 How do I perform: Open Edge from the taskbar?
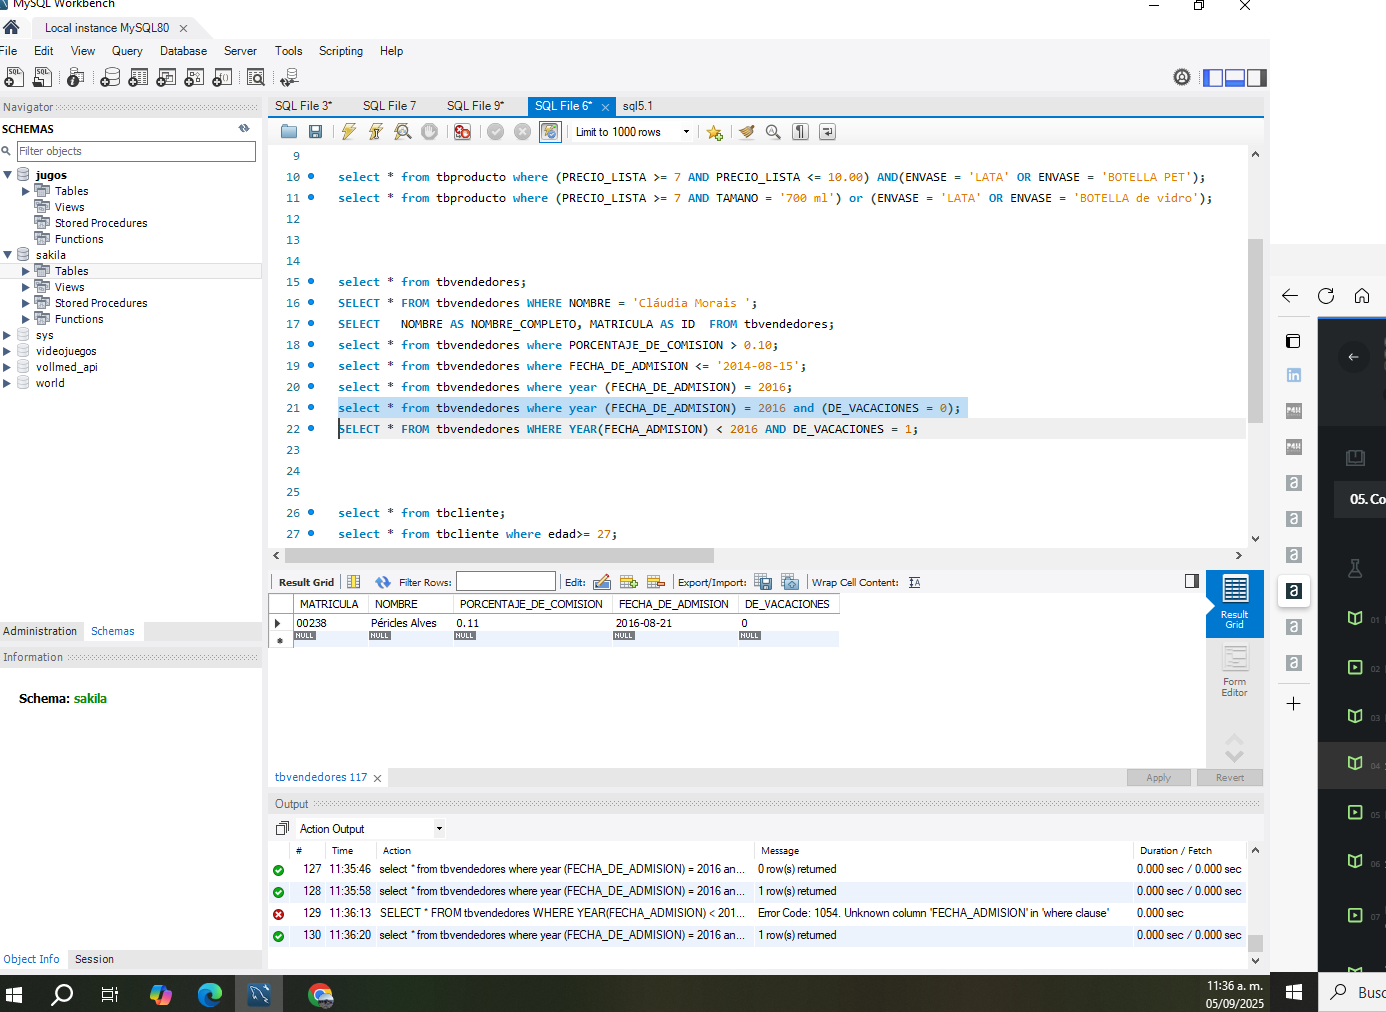tap(210, 994)
